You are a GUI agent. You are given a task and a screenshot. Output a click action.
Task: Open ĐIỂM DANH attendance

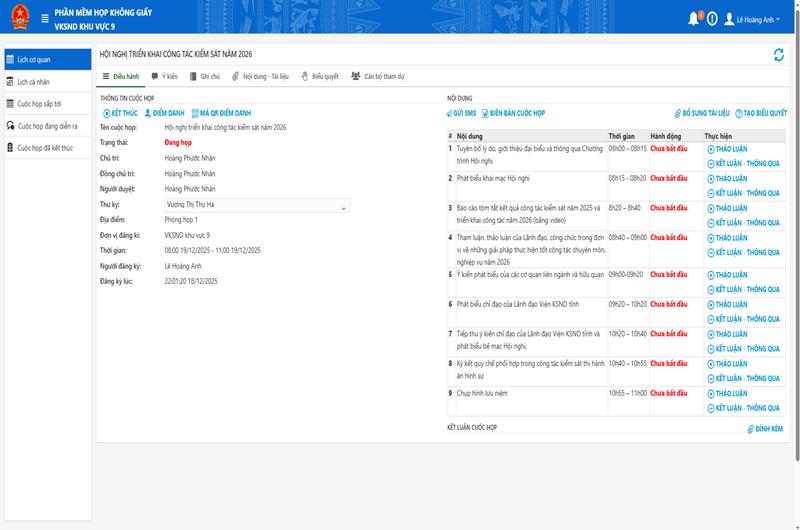click(x=165, y=113)
